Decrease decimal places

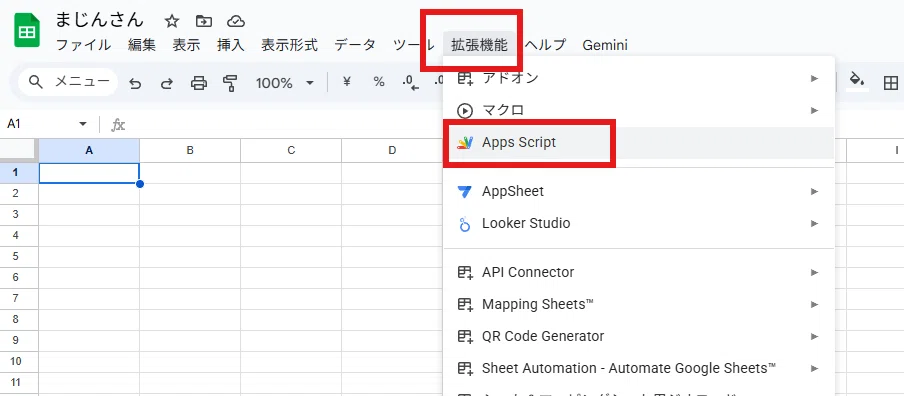410,83
